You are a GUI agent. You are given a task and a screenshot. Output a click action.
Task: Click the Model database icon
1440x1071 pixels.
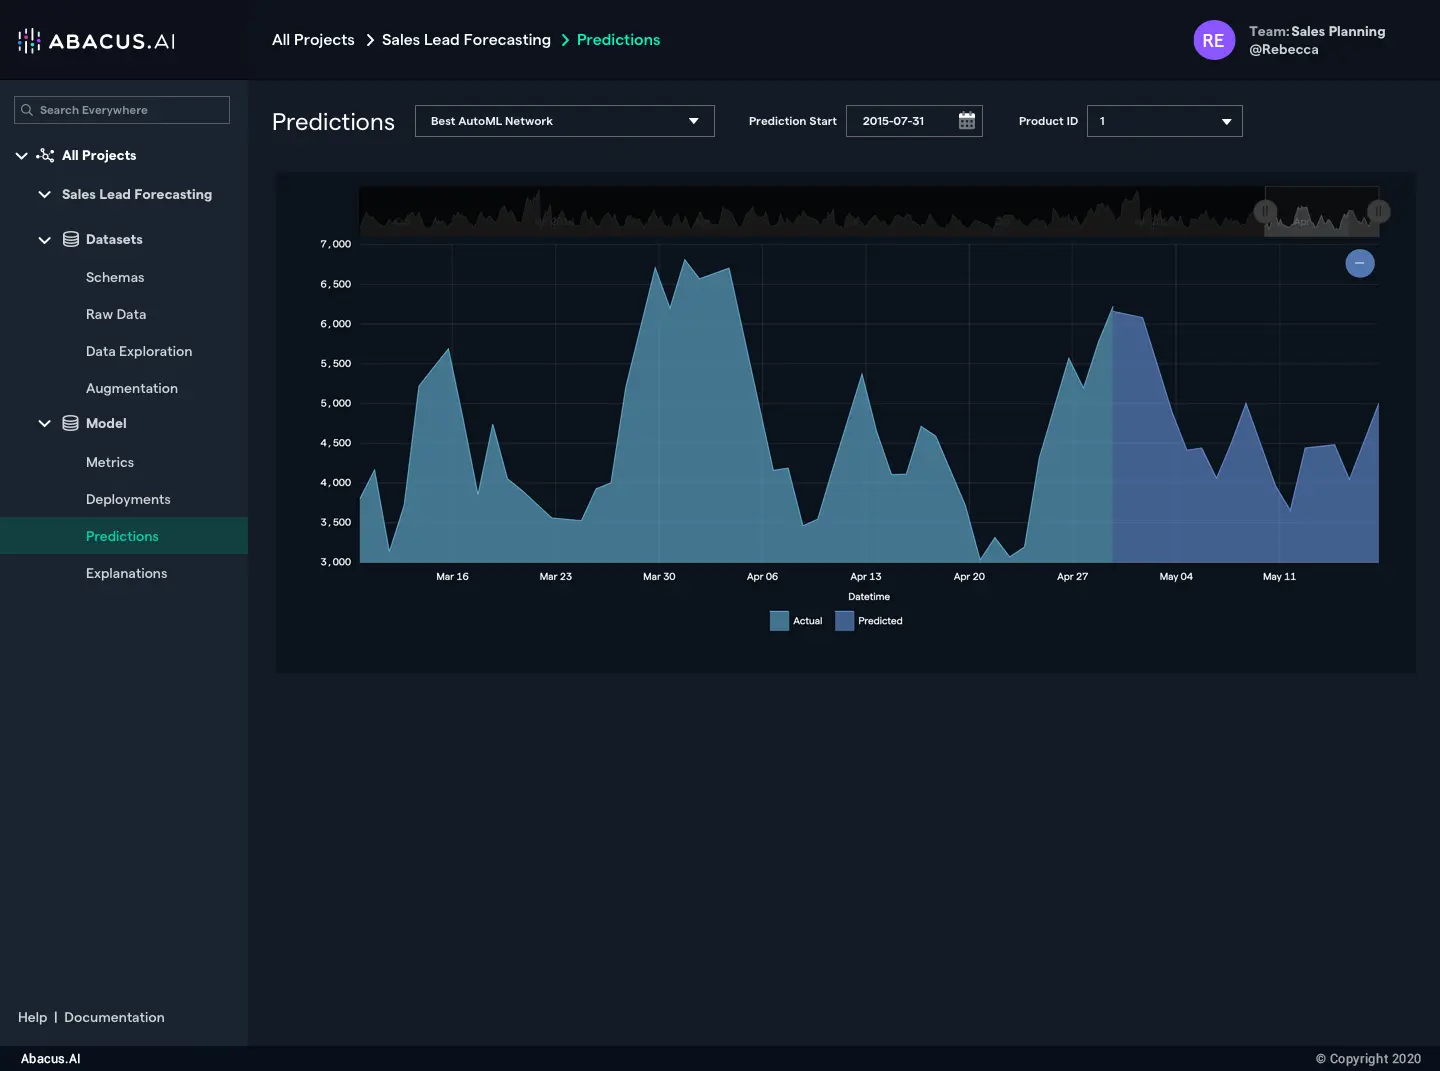tap(71, 423)
